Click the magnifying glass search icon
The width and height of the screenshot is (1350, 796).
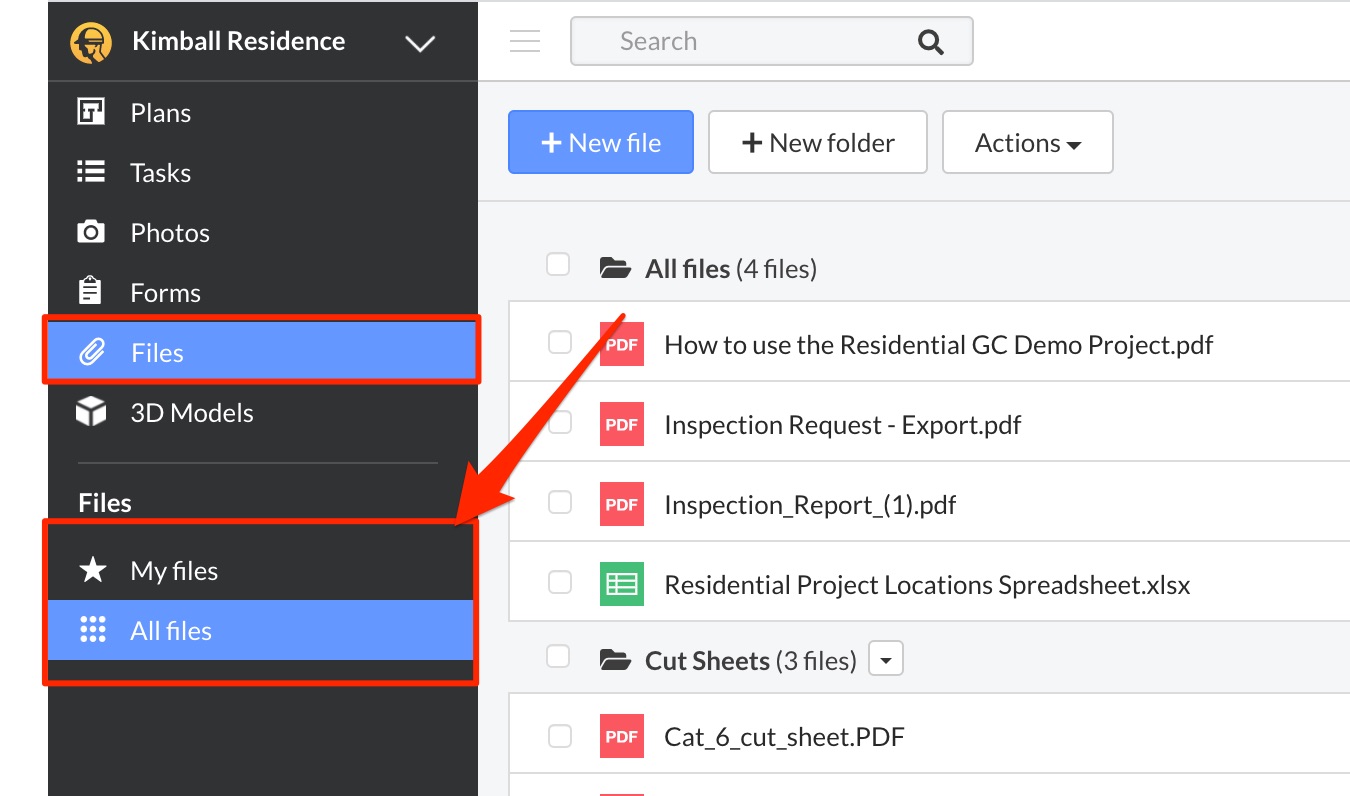coord(930,42)
